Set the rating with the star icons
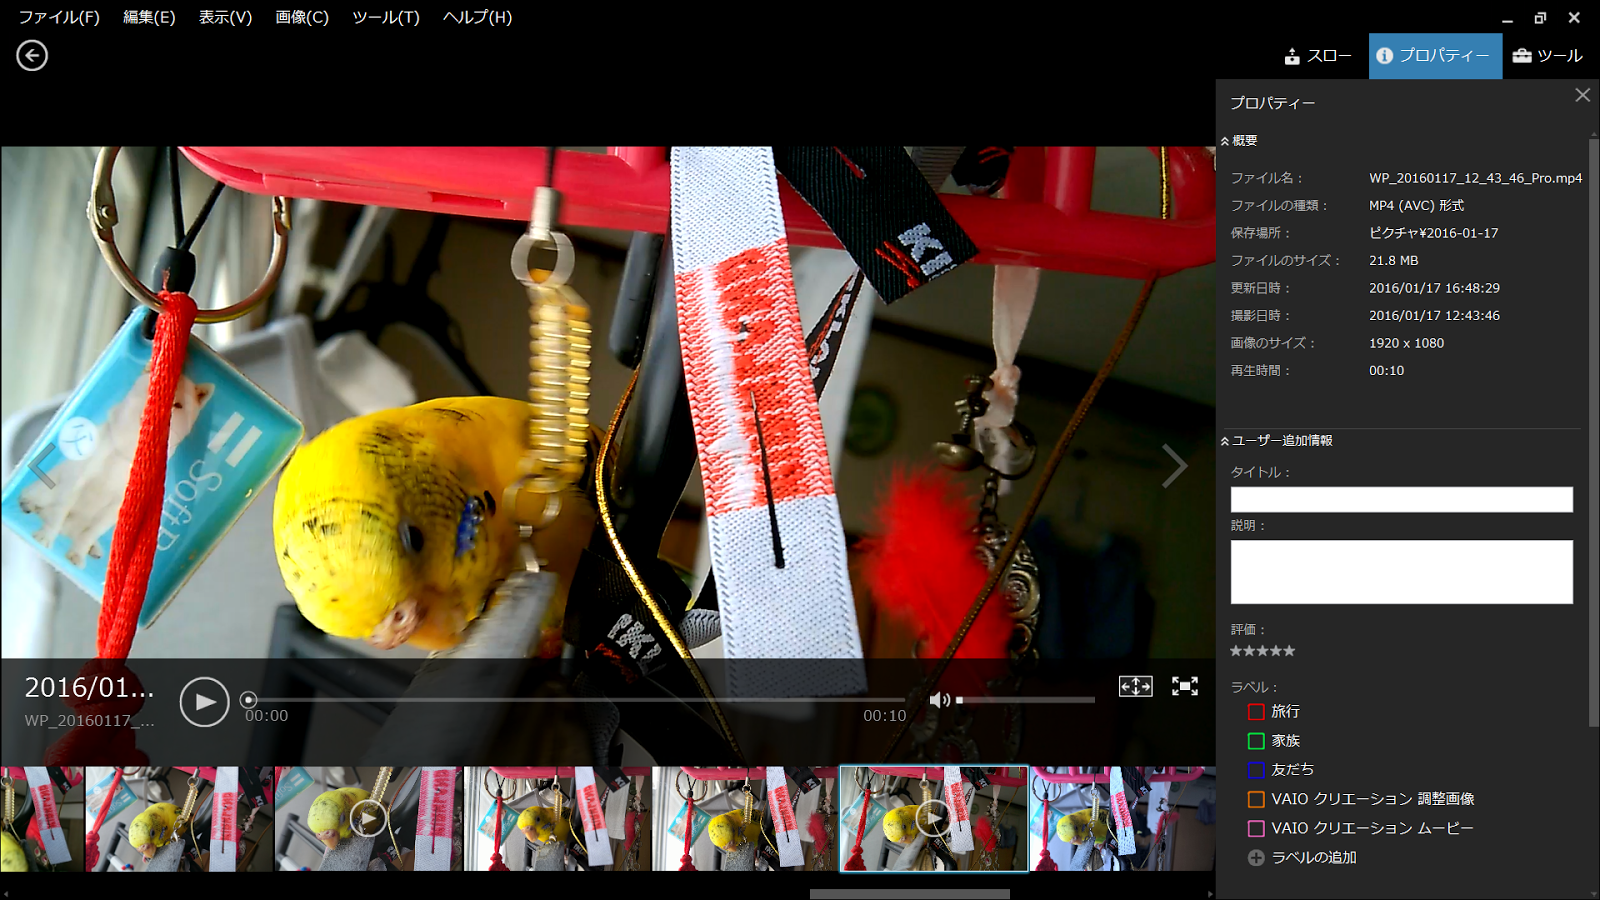The height and width of the screenshot is (900, 1600). pyautogui.click(x=1262, y=651)
